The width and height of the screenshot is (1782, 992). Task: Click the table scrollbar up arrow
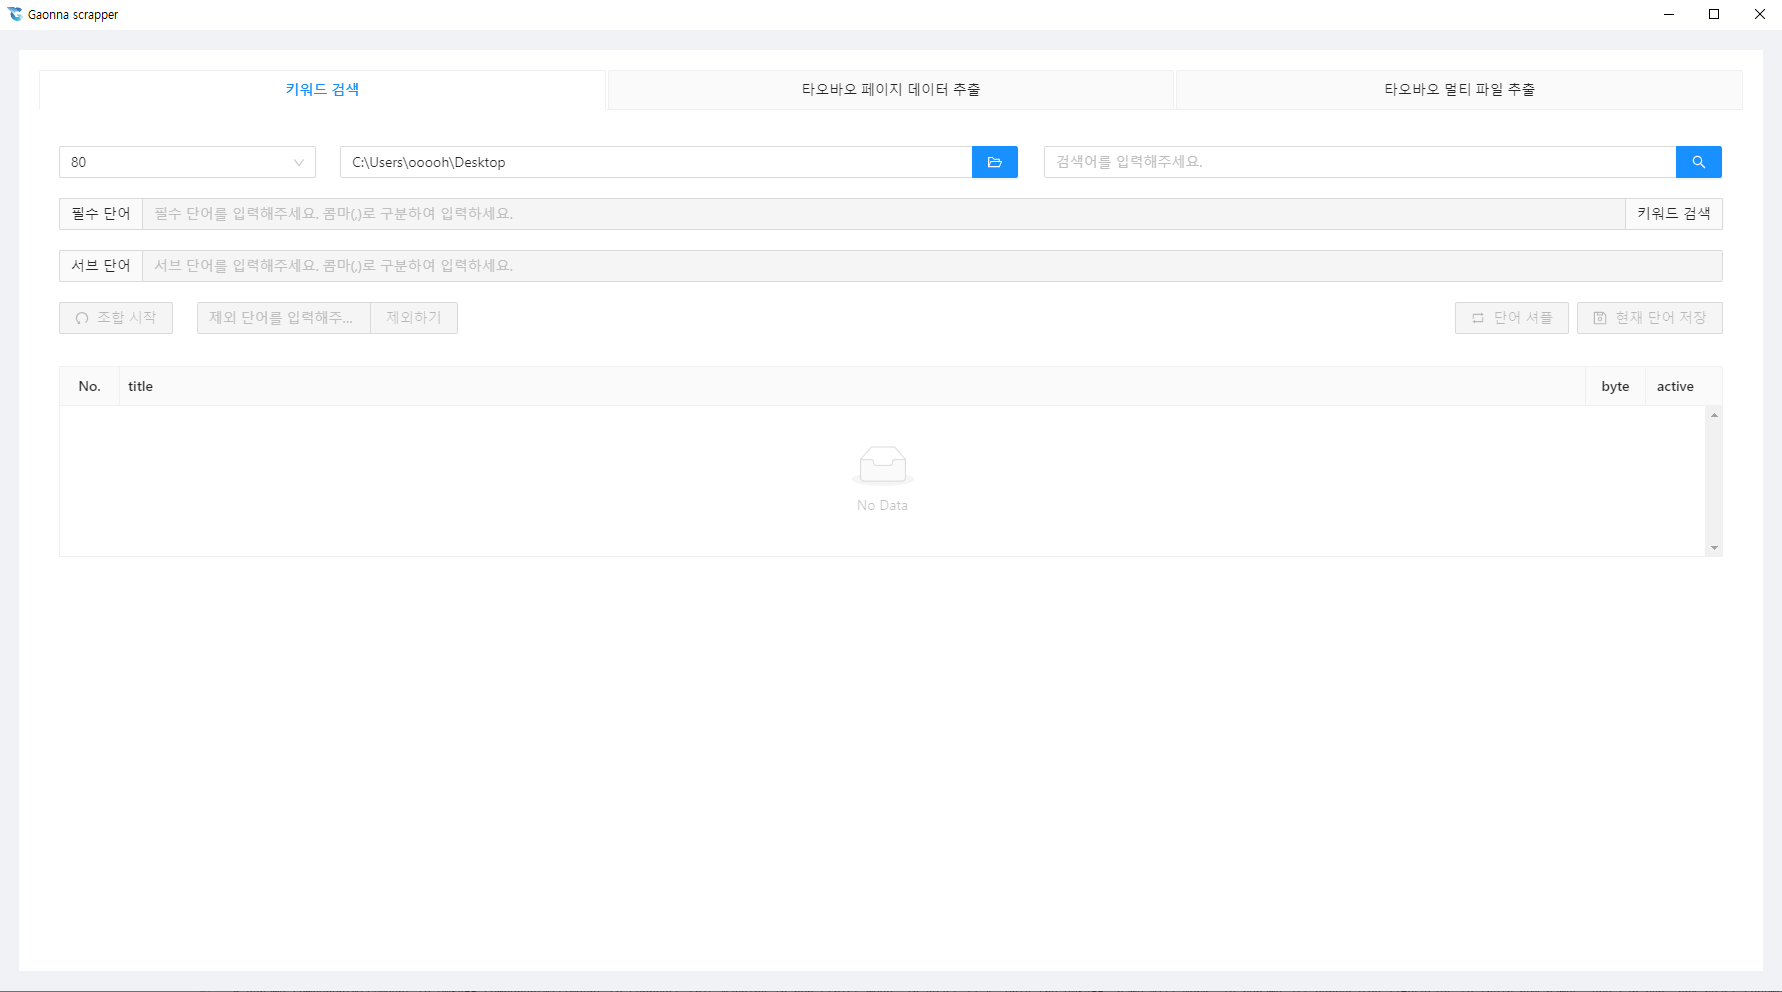coord(1714,414)
